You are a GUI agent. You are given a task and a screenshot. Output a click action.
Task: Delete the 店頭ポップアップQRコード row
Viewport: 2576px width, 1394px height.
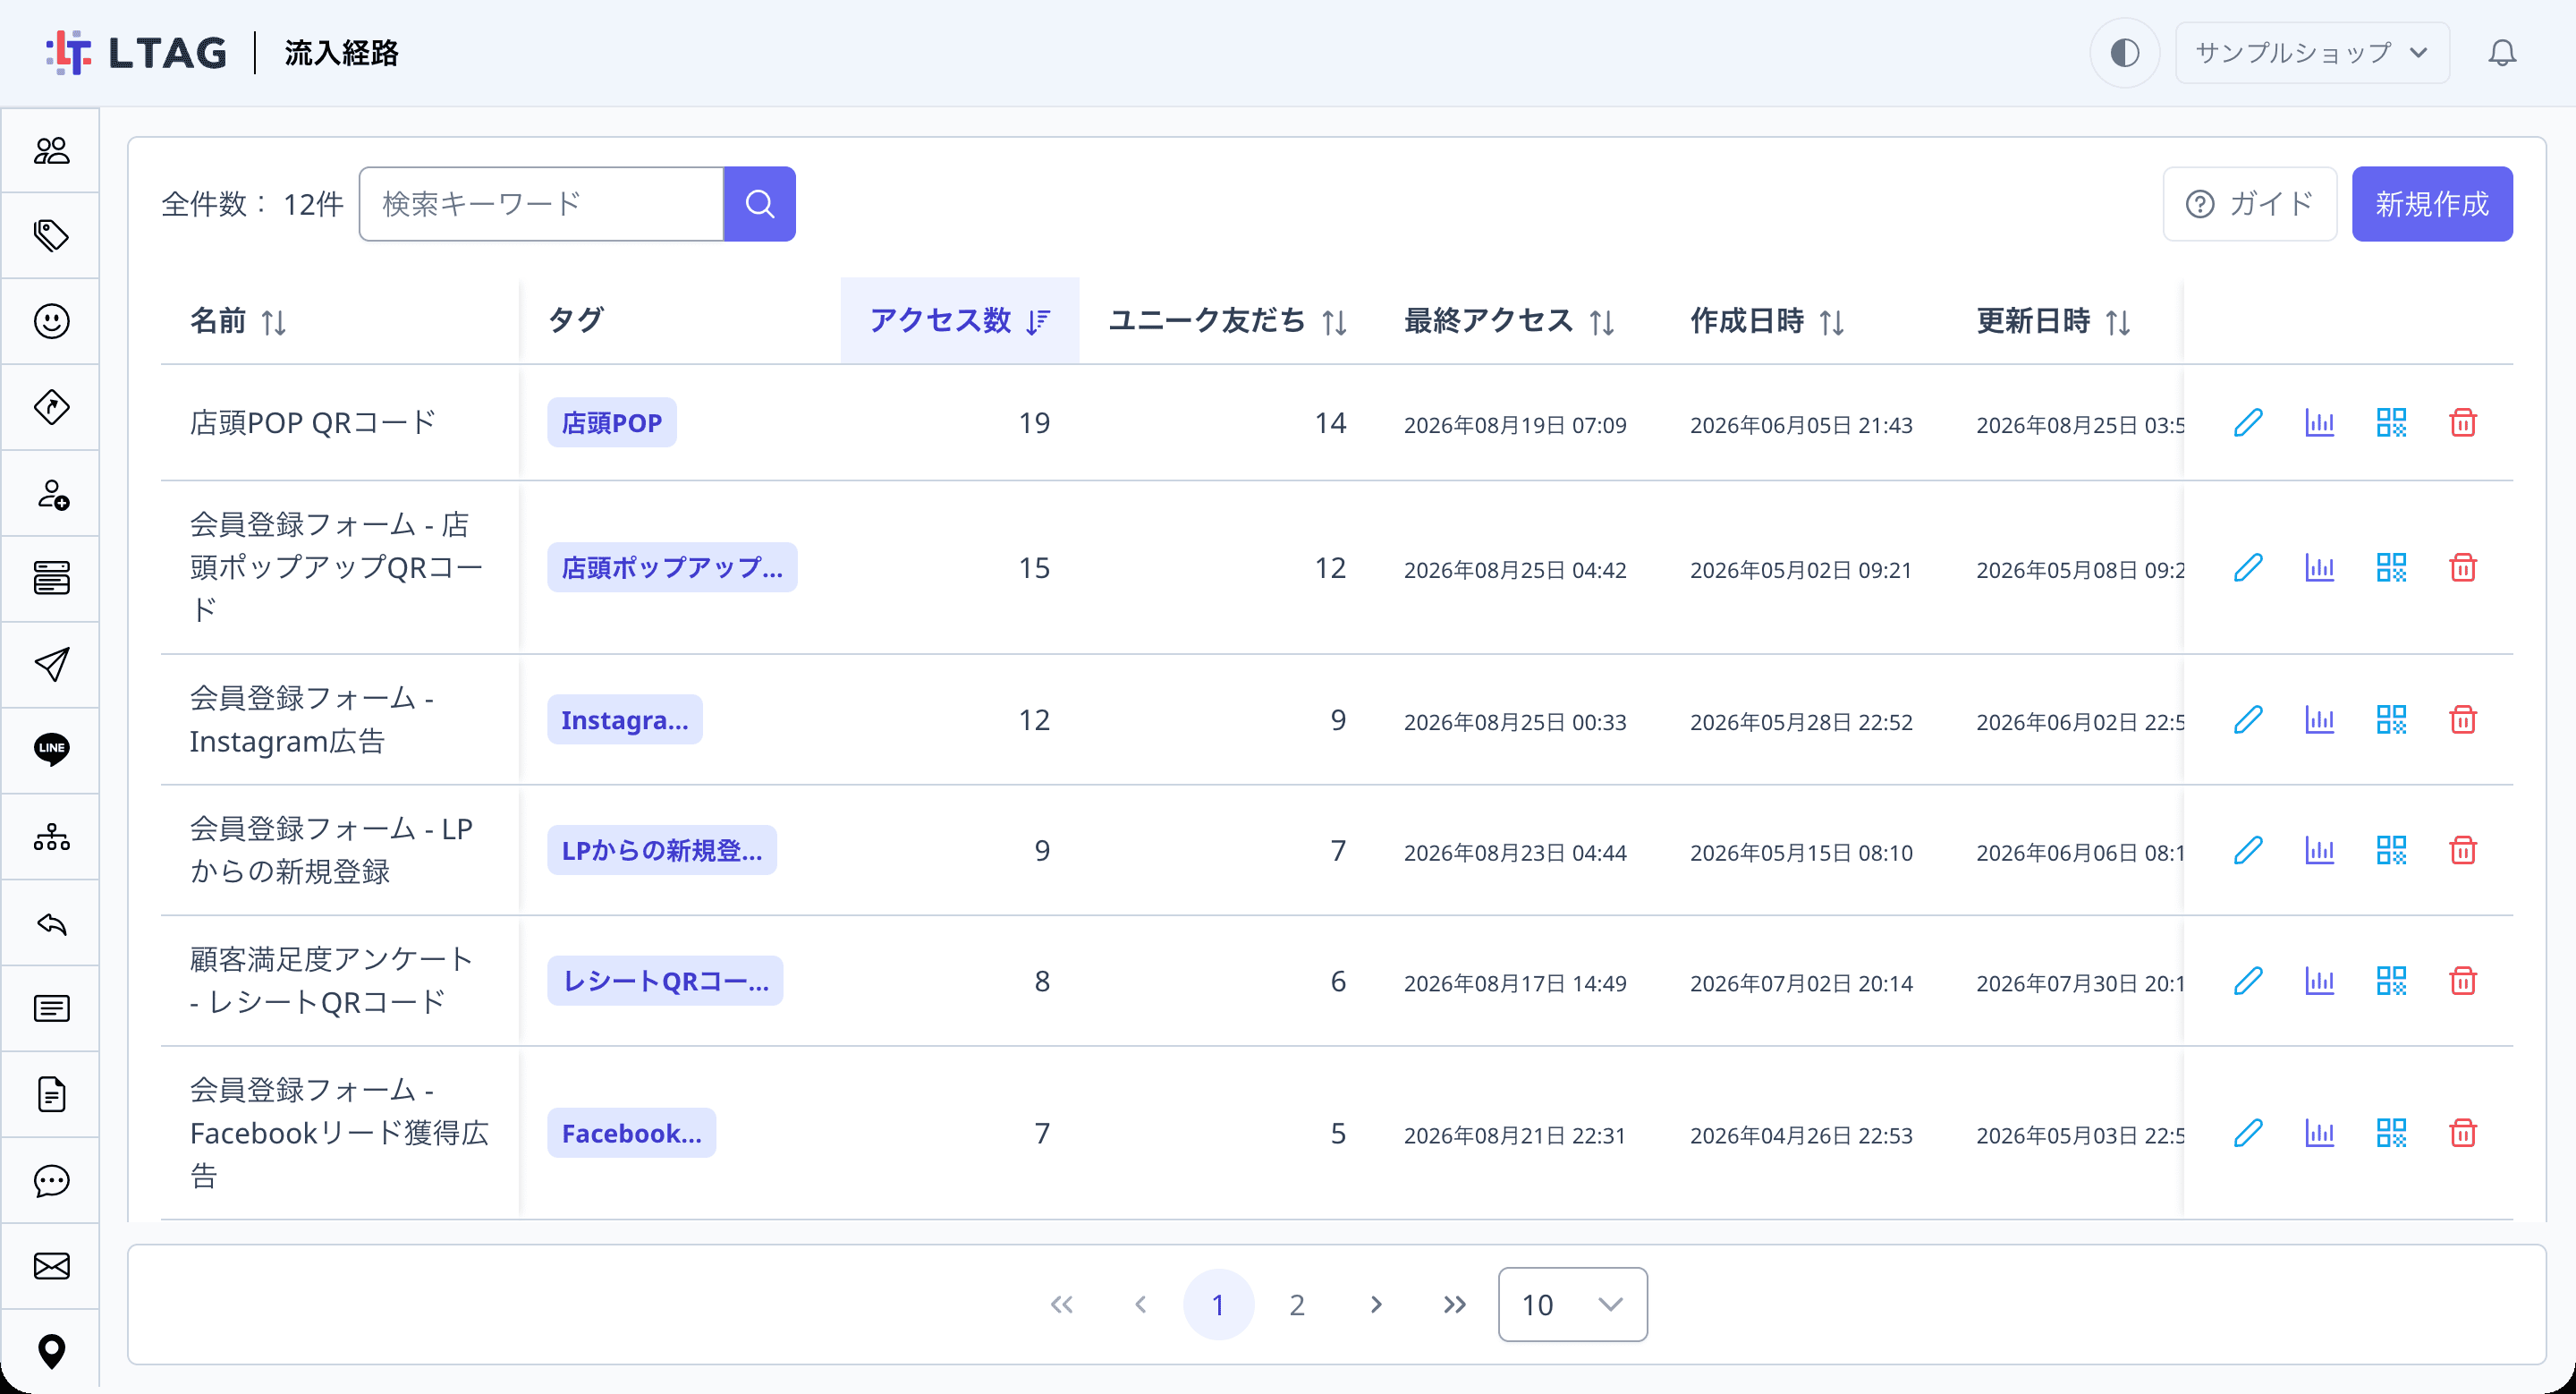tap(2463, 568)
